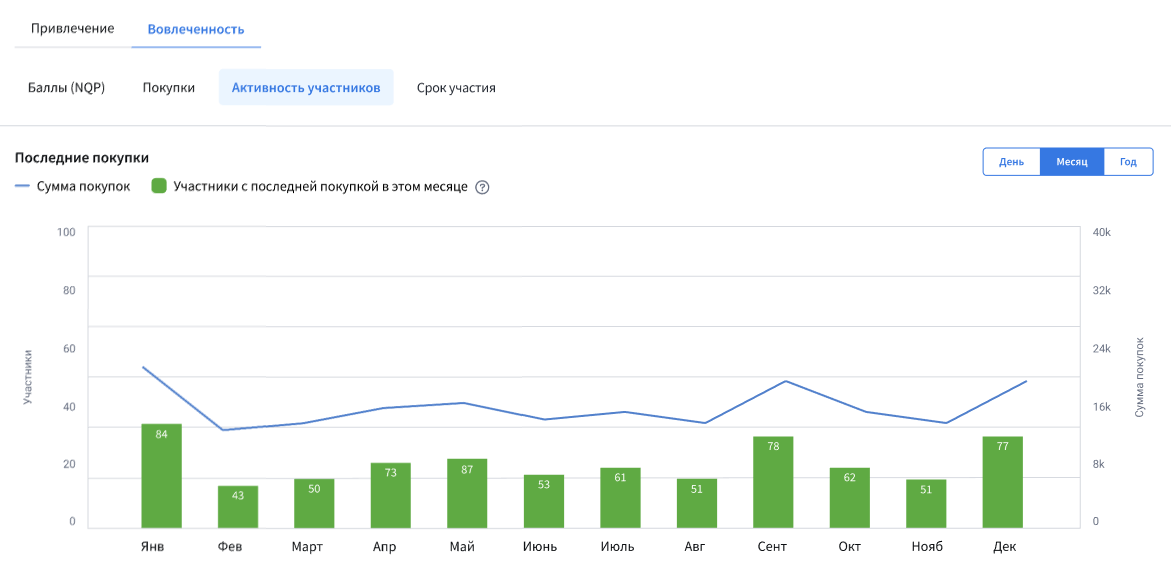This screenshot has width=1171, height=568.
Task: Set chart period to Месяц
Action: coord(1072,162)
